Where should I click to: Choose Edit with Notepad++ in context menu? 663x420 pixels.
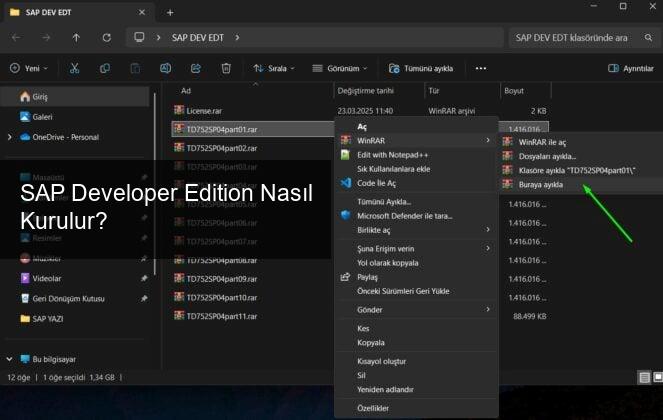[392, 155]
